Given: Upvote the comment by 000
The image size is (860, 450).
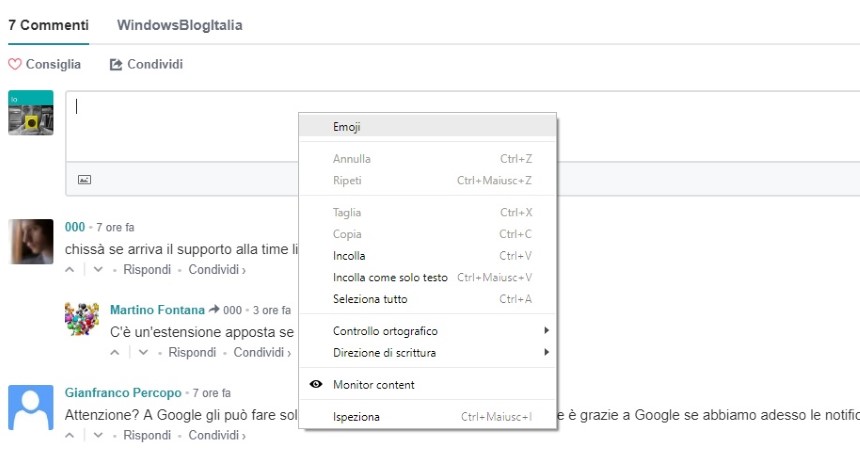Looking at the screenshot, I should [x=70, y=269].
